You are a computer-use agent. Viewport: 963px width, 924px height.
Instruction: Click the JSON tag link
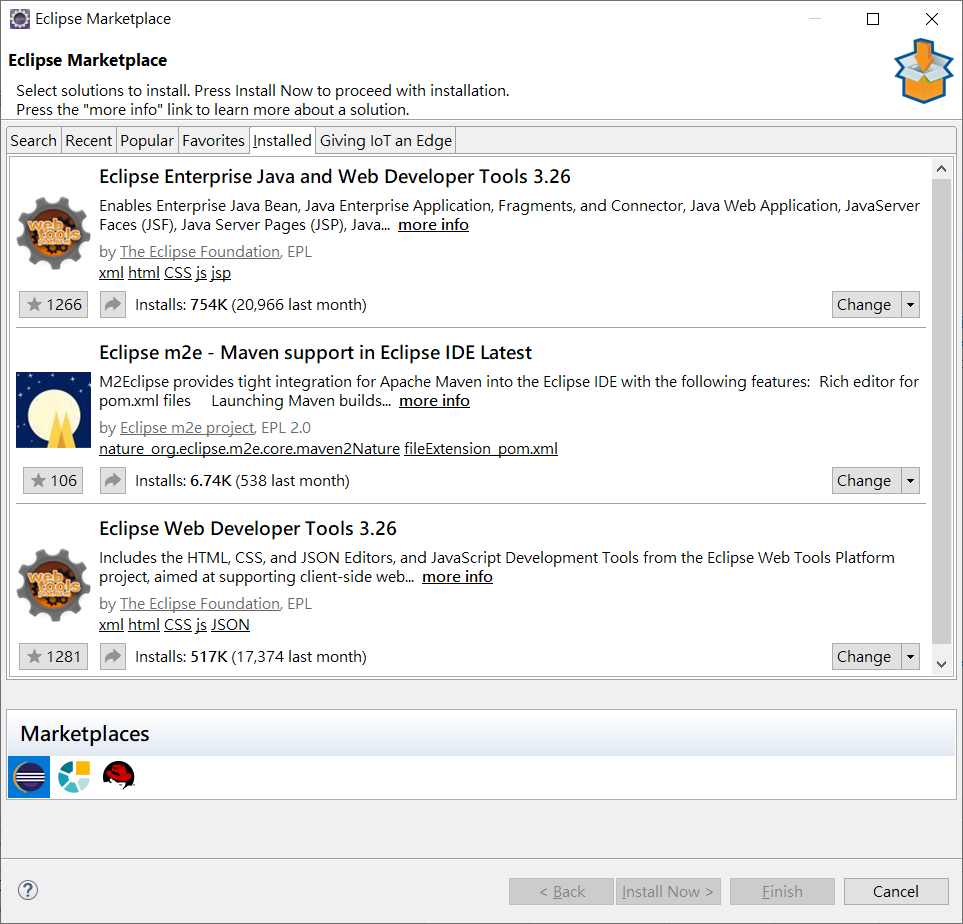coord(230,625)
